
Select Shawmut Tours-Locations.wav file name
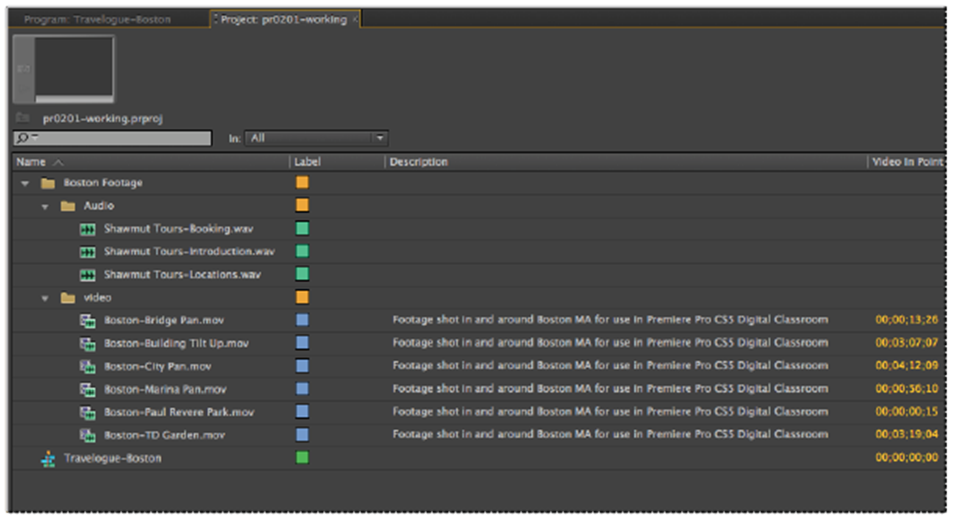[182, 275]
